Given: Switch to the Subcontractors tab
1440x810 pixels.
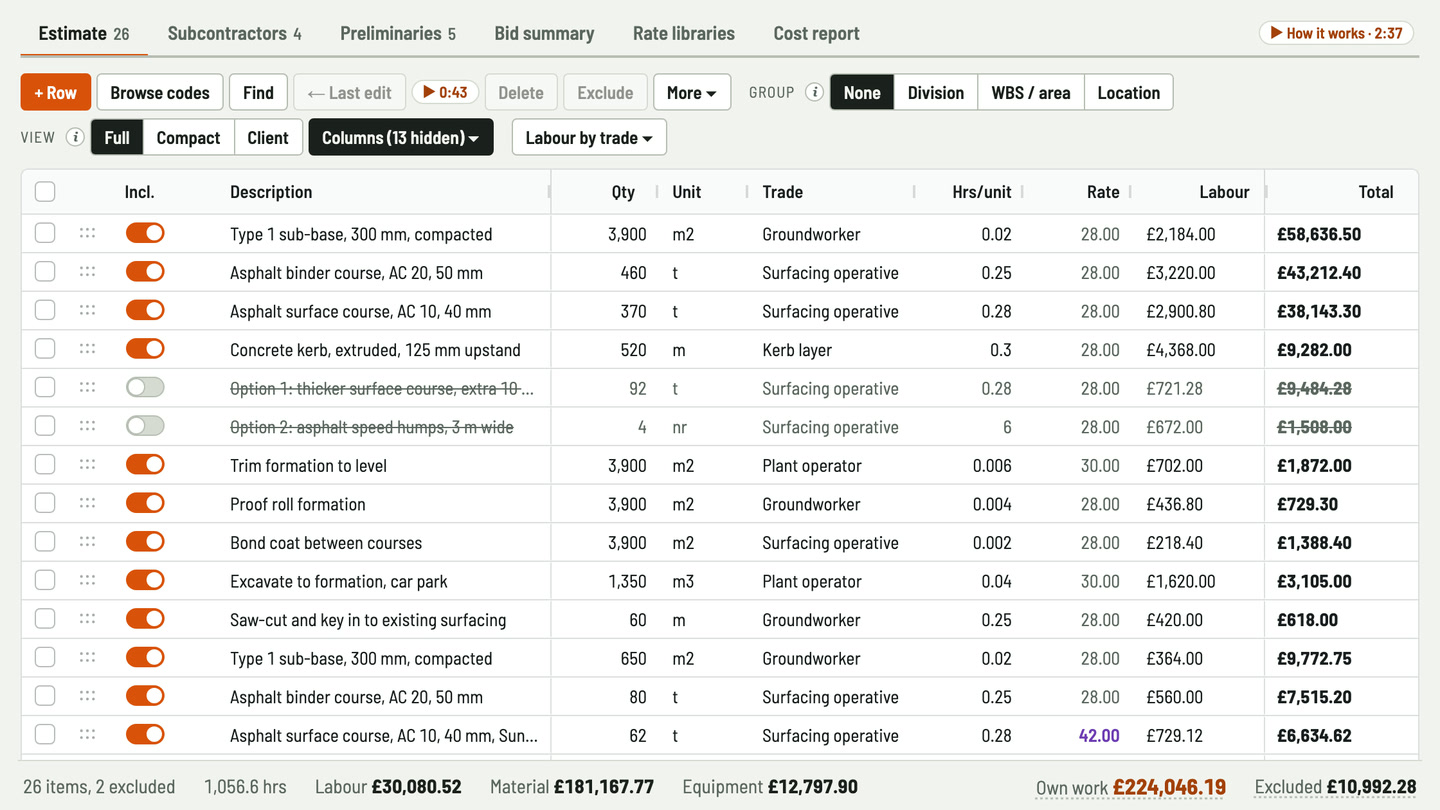Looking at the screenshot, I should coord(234,33).
